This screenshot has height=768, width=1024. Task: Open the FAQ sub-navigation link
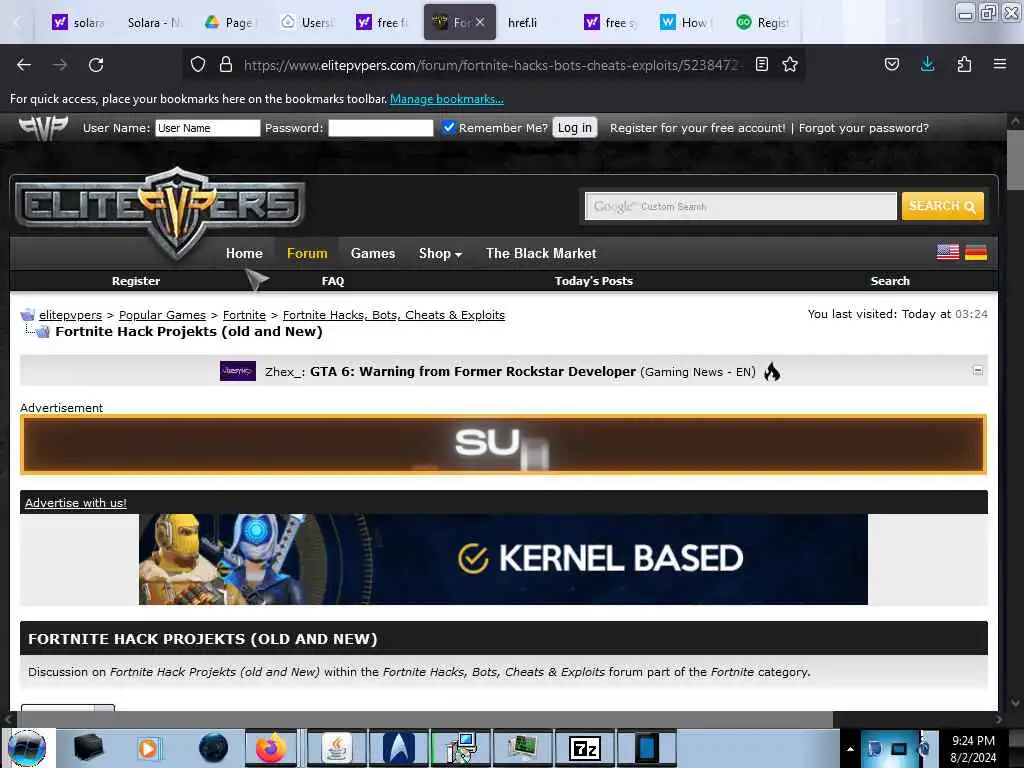[333, 281]
